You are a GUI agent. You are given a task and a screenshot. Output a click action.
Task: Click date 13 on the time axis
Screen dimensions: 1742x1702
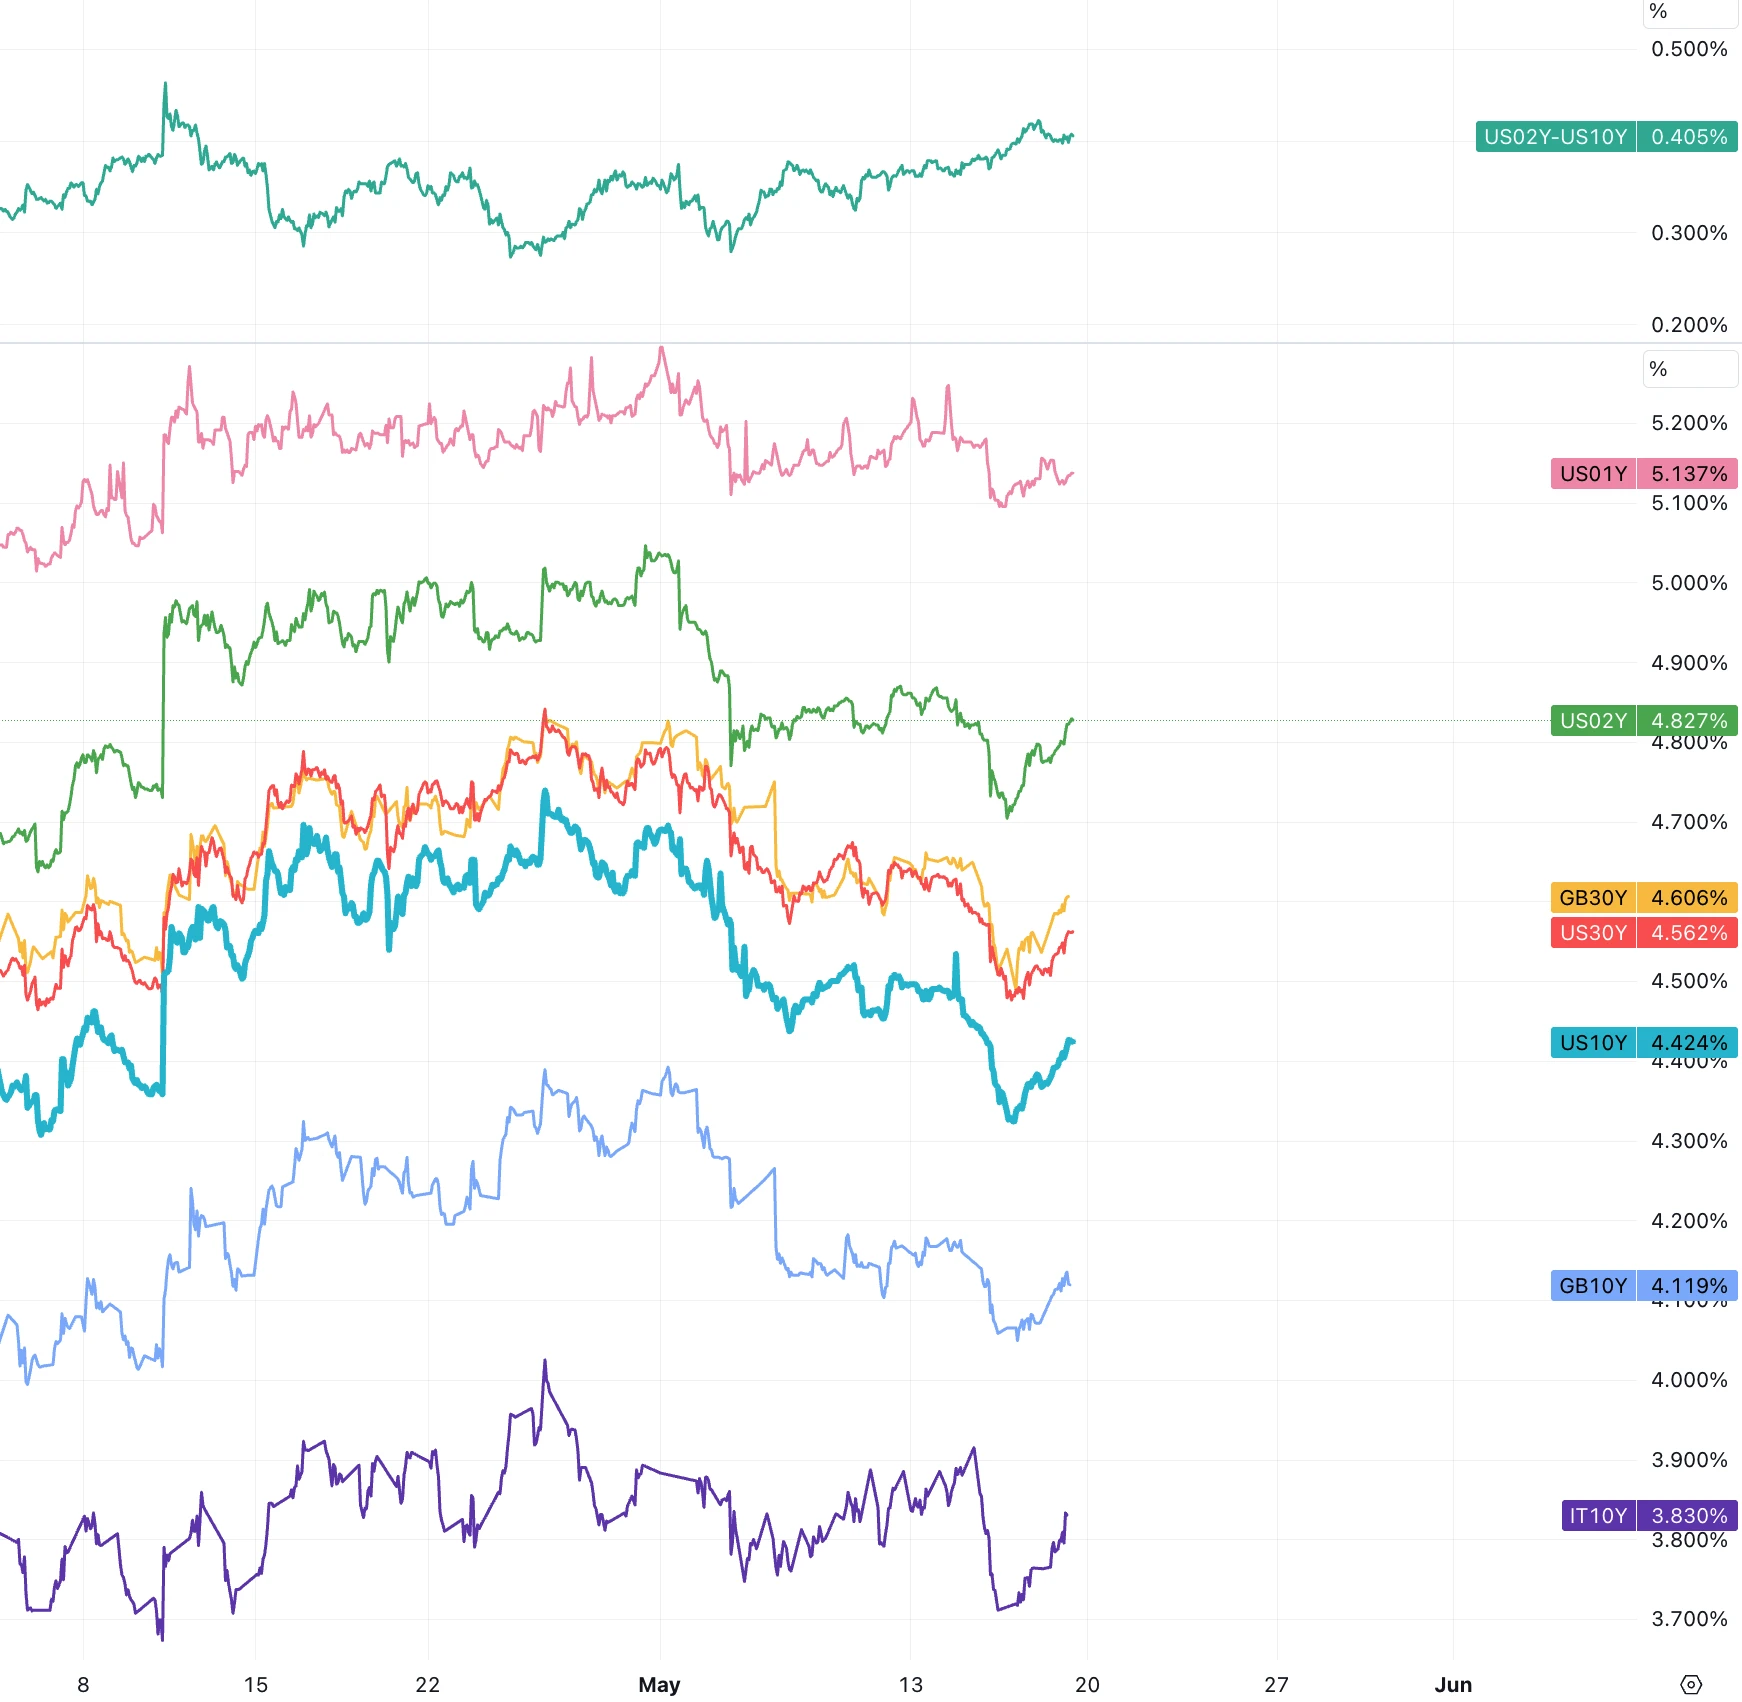pyautogui.click(x=910, y=1684)
